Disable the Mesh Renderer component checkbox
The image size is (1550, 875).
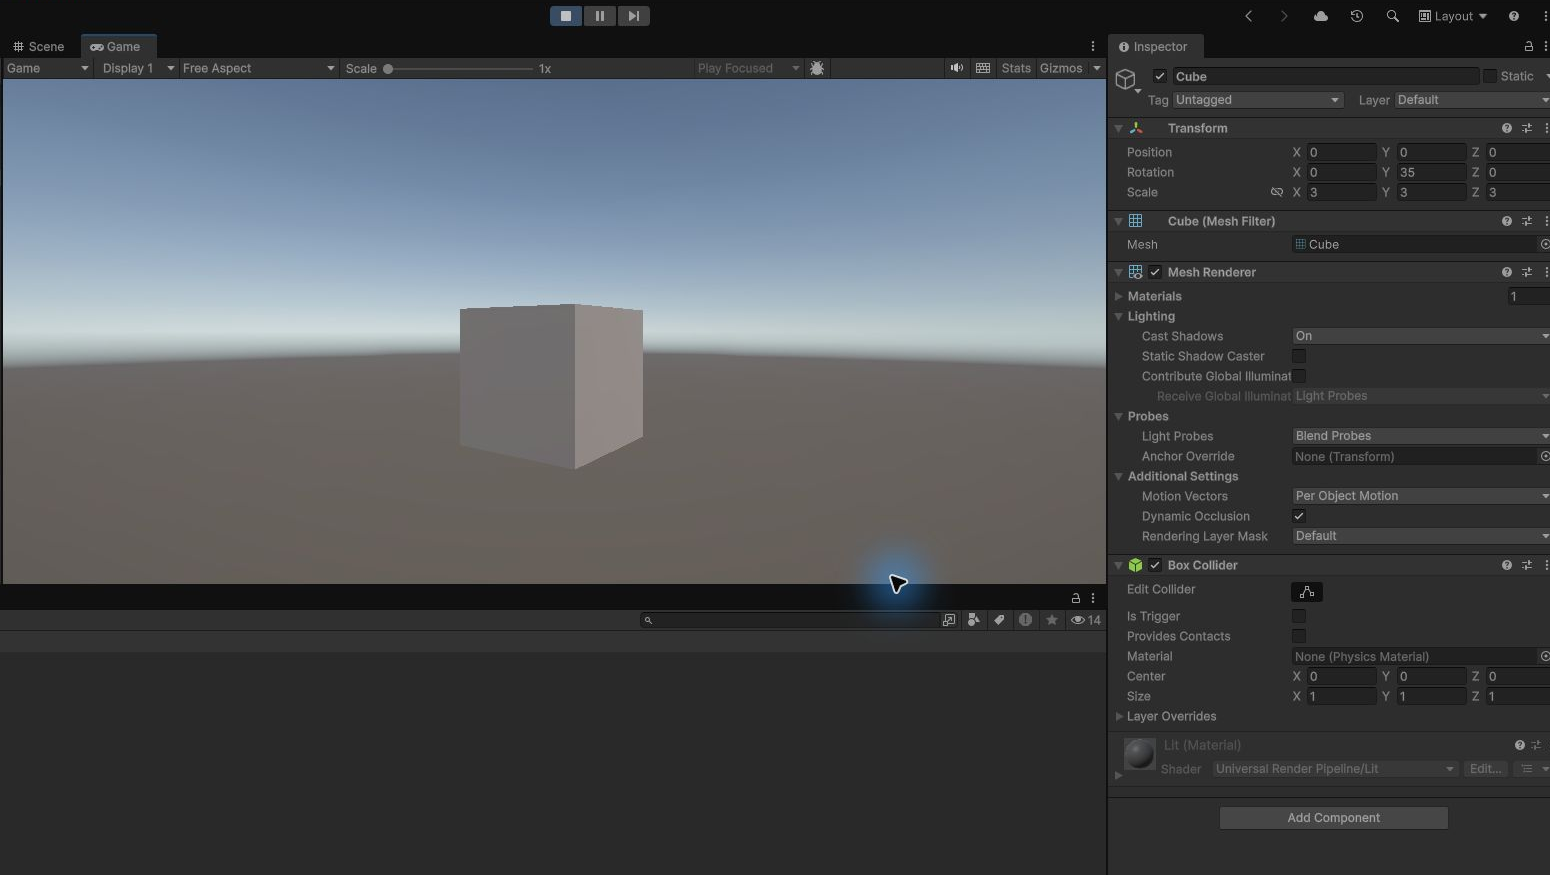(x=1155, y=272)
